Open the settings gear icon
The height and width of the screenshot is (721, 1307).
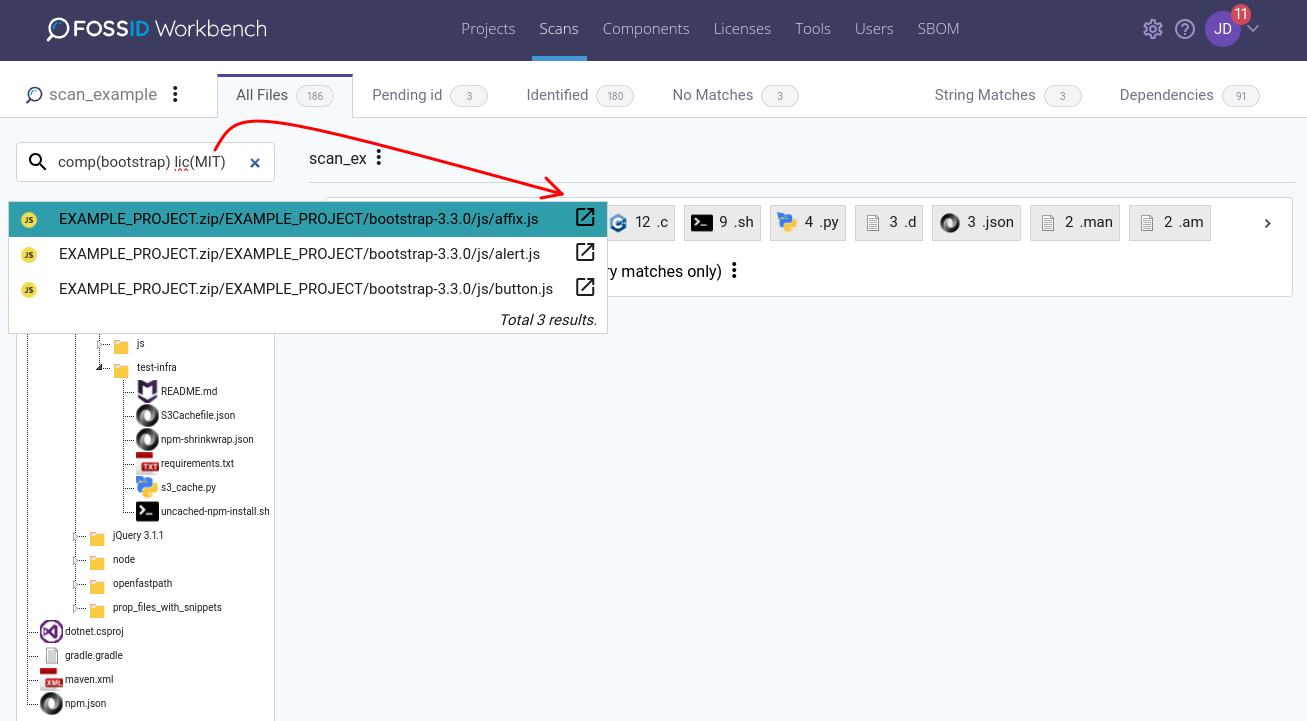[1153, 29]
